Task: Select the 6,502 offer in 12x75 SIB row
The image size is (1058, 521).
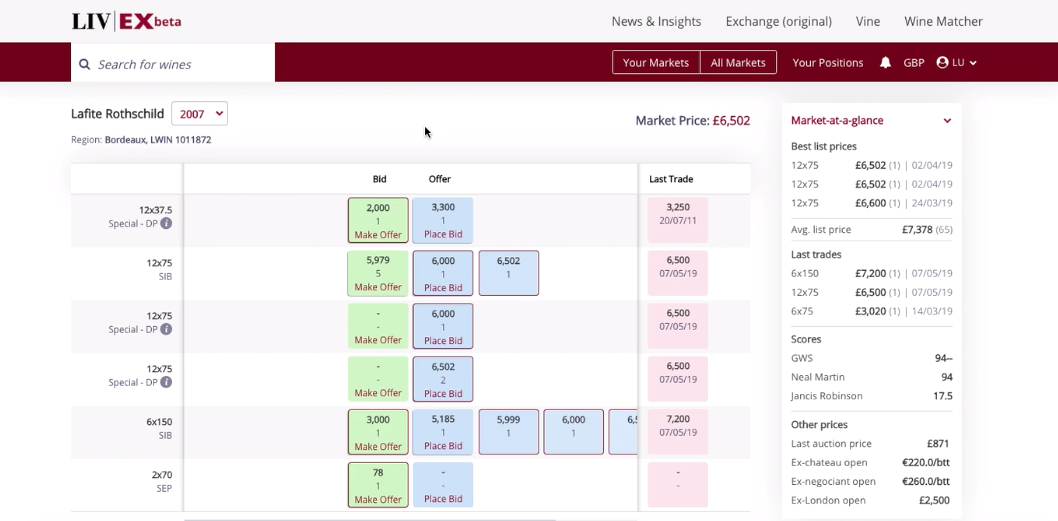Action: pos(509,273)
